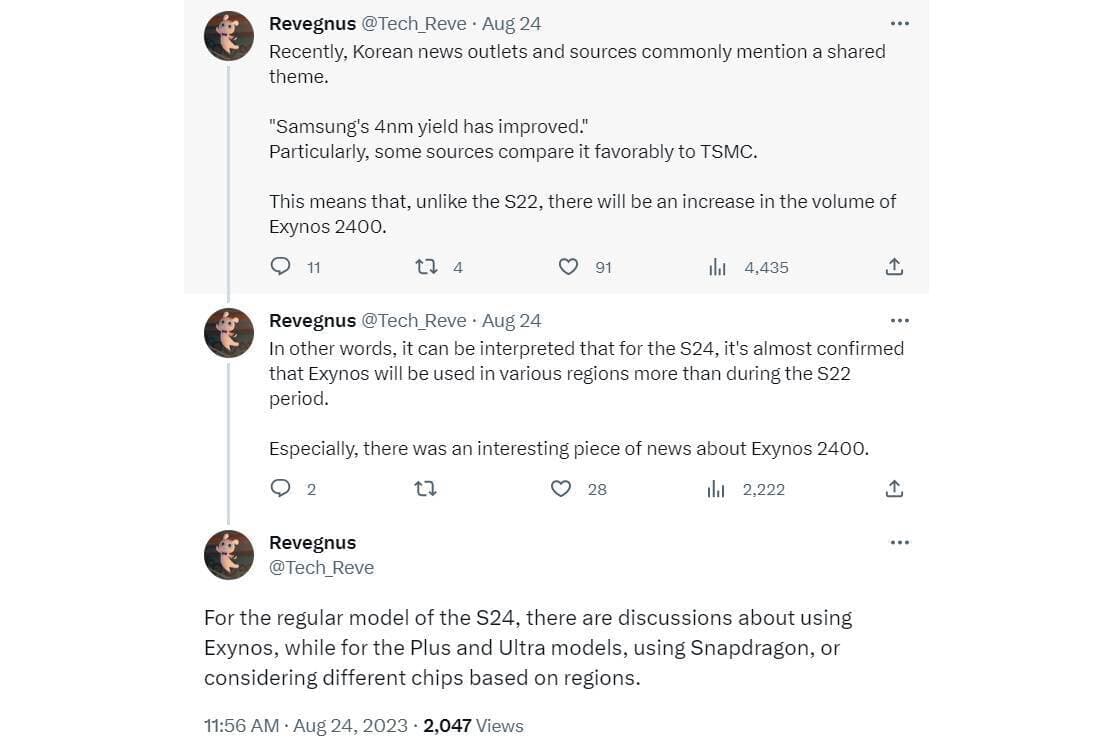Open more options on second tweet
The width and height of the screenshot is (1113, 742).
899,321
